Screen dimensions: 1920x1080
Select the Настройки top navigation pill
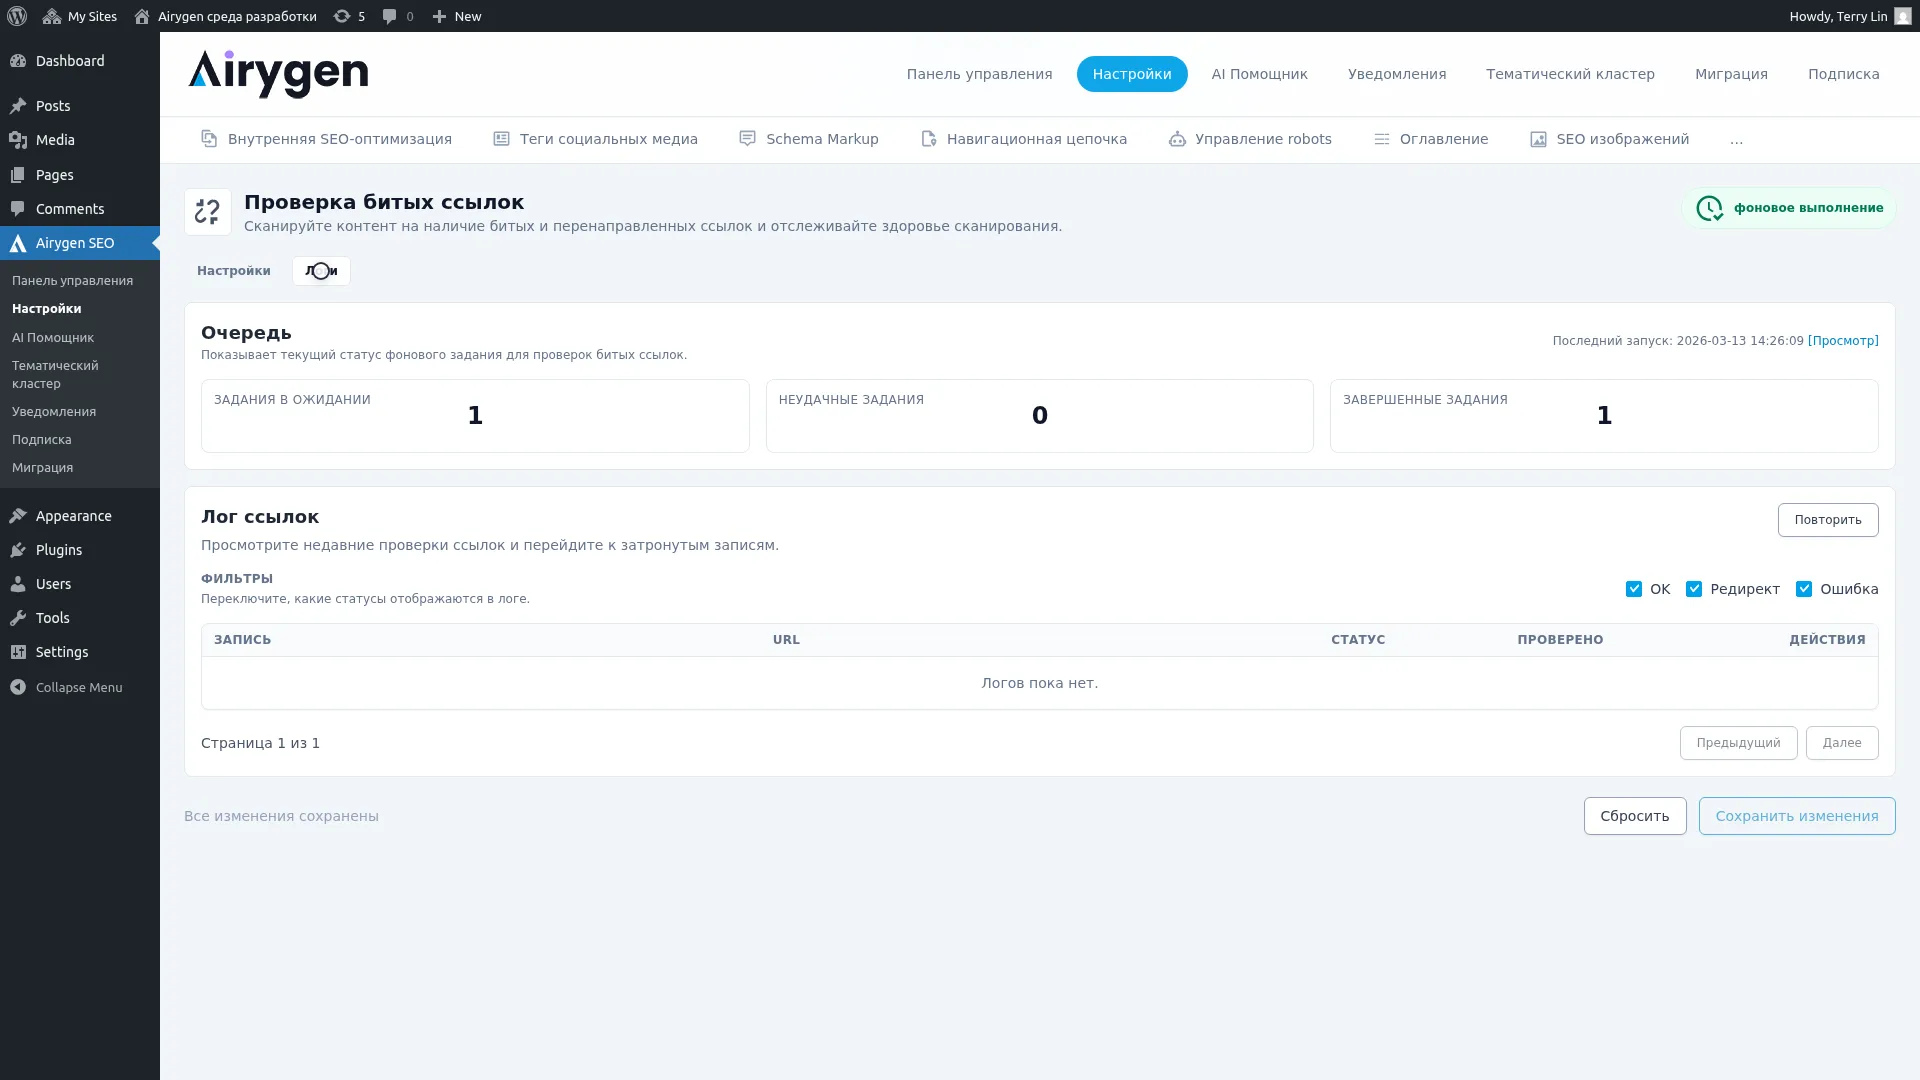(1132, 74)
